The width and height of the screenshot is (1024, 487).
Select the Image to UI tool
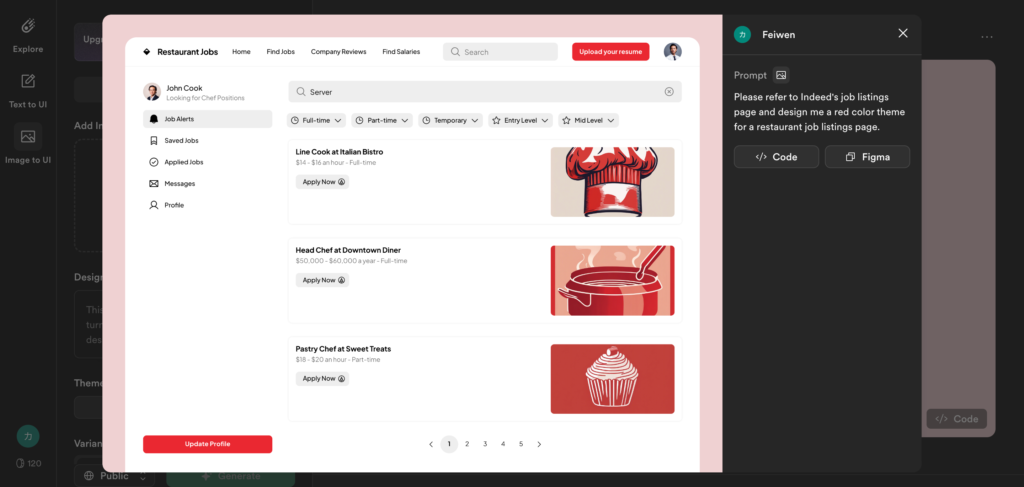[x=27, y=144]
